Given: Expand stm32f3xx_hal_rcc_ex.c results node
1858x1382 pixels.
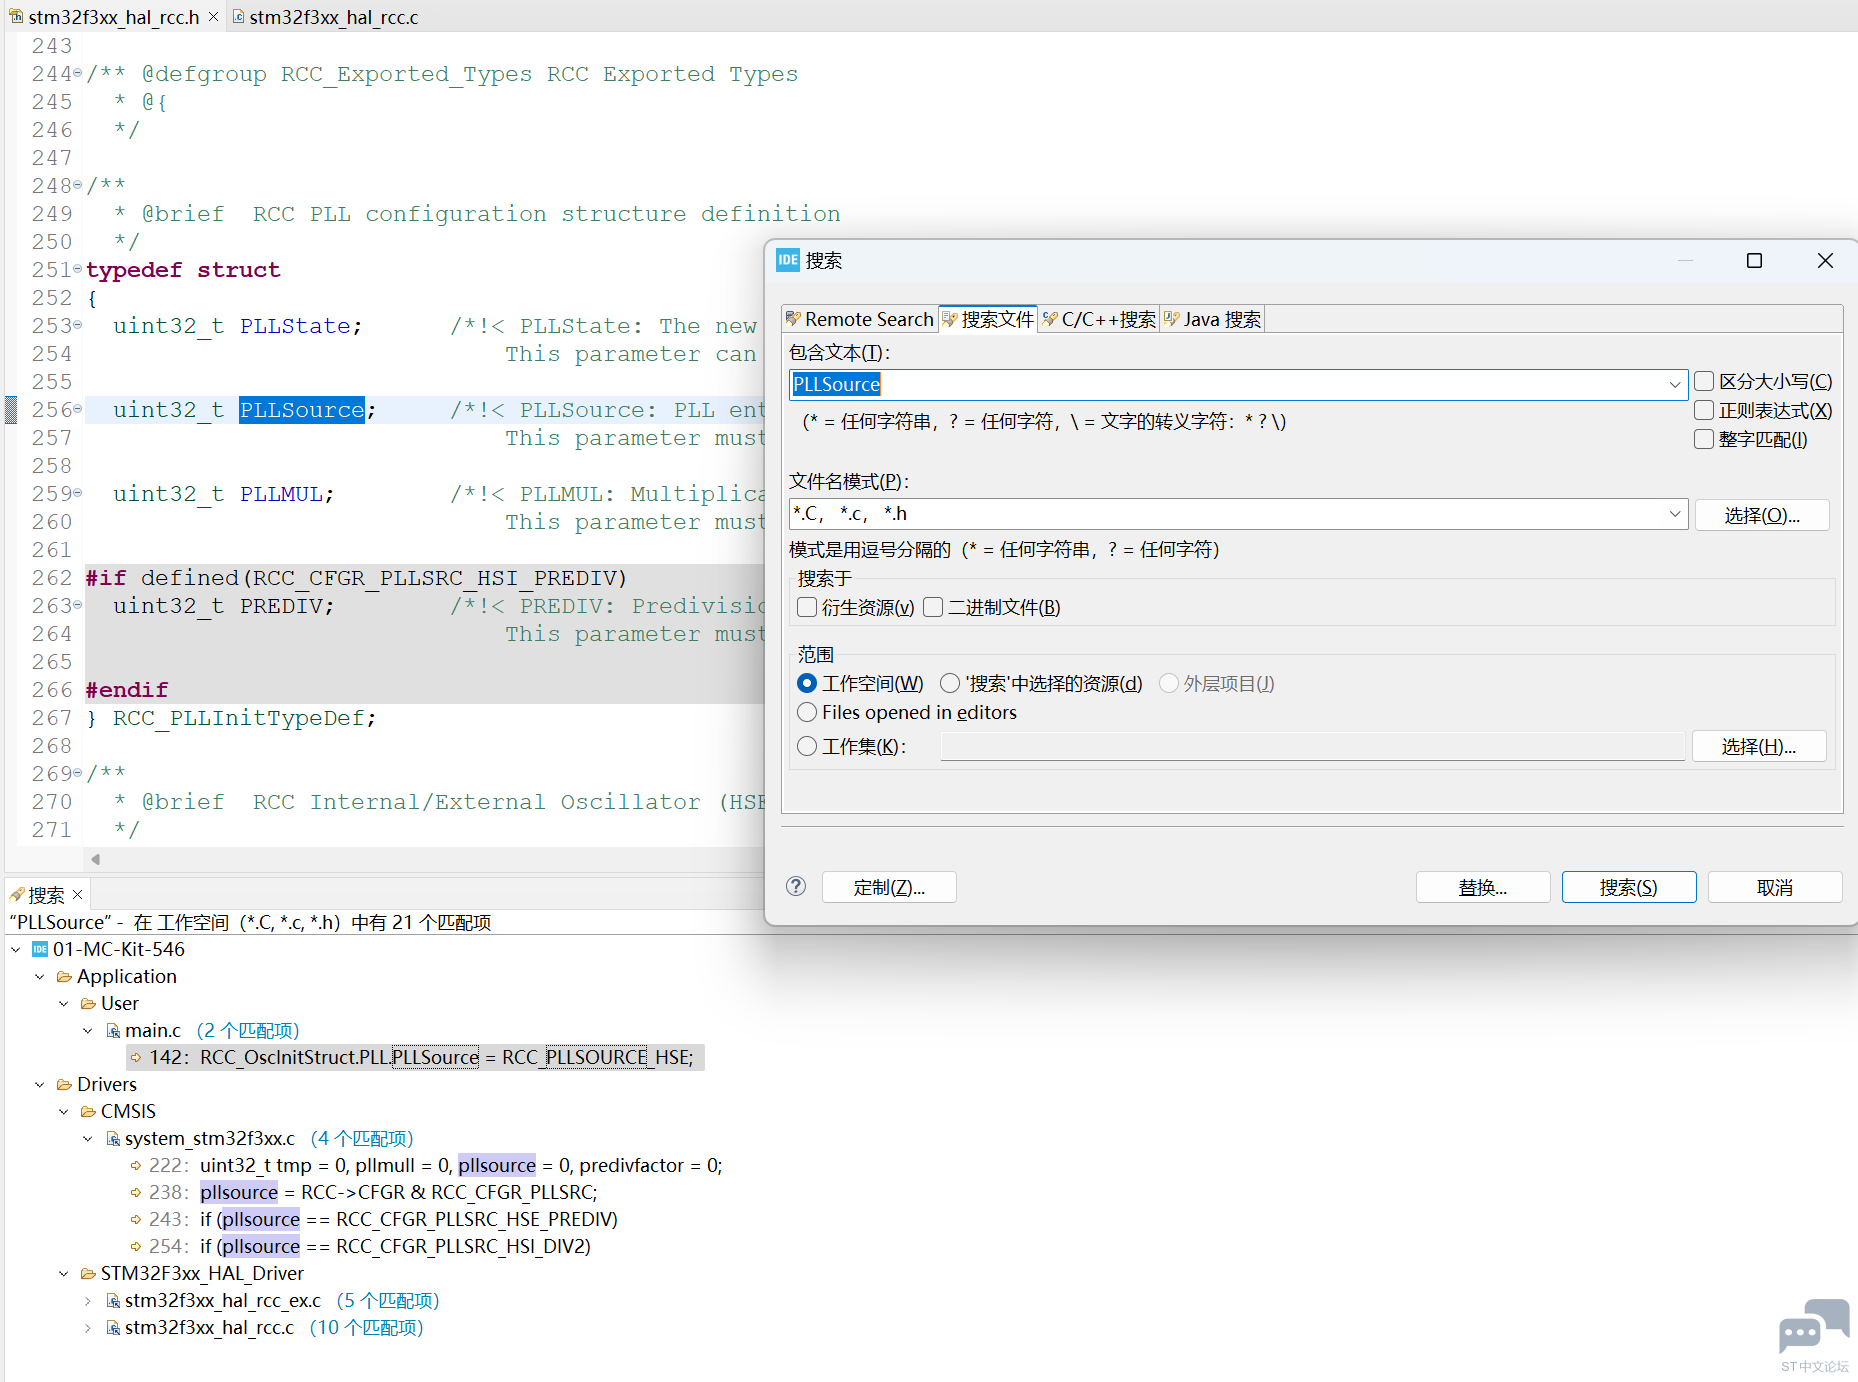Looking at the screenshot, I should click(88, 1300).
